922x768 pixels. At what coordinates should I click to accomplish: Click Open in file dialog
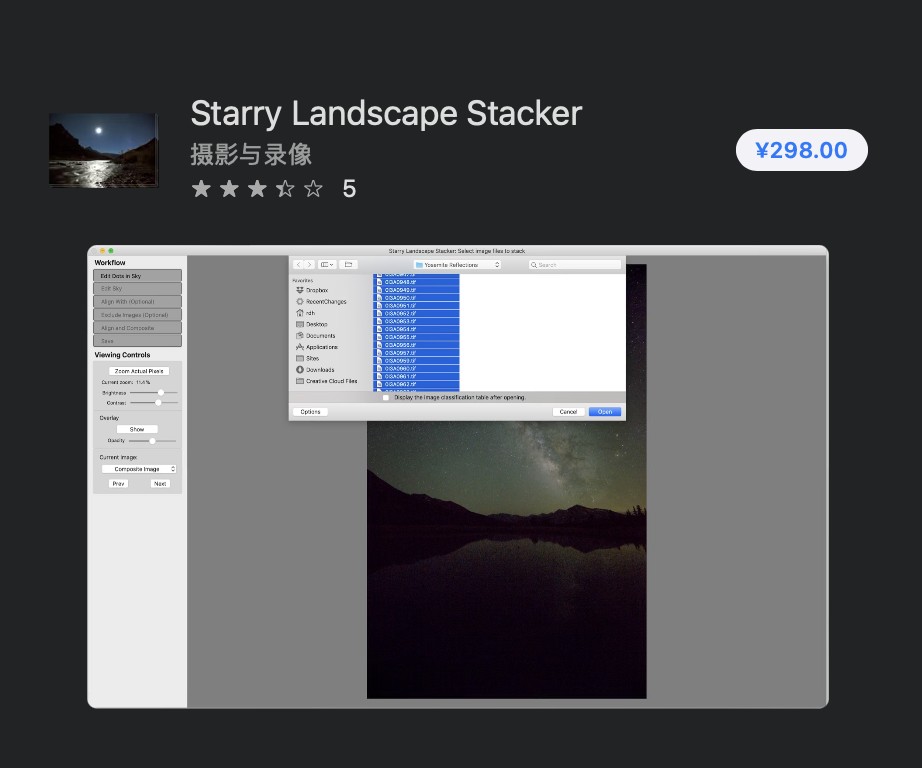coord(605,412)
